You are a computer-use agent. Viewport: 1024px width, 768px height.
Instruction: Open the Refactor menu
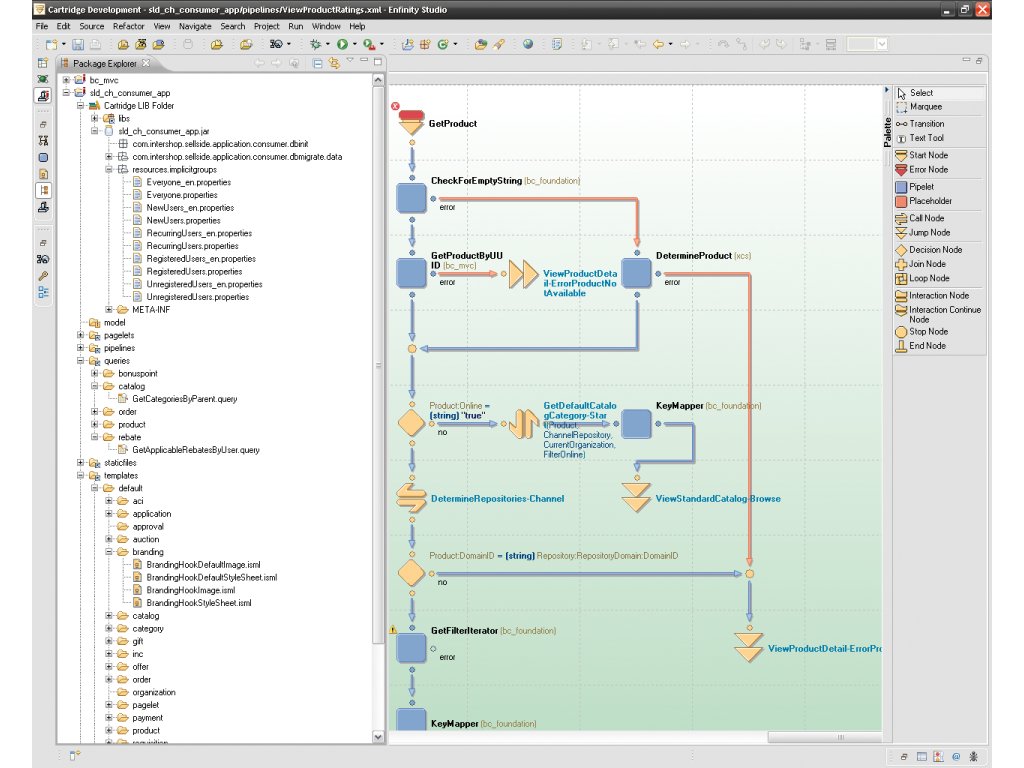[128, 26]
